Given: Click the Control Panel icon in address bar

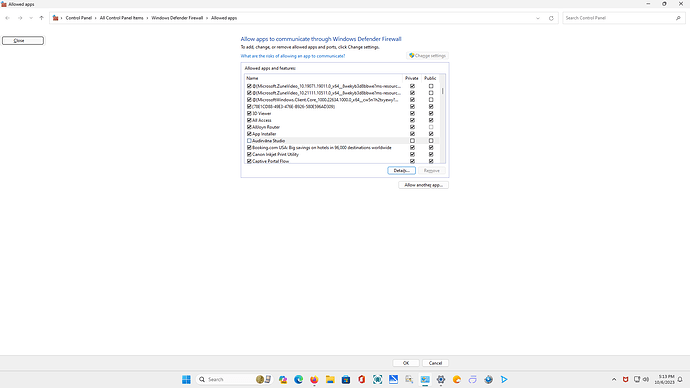Looking at the screenshot, I should click(x=55, y=18).
